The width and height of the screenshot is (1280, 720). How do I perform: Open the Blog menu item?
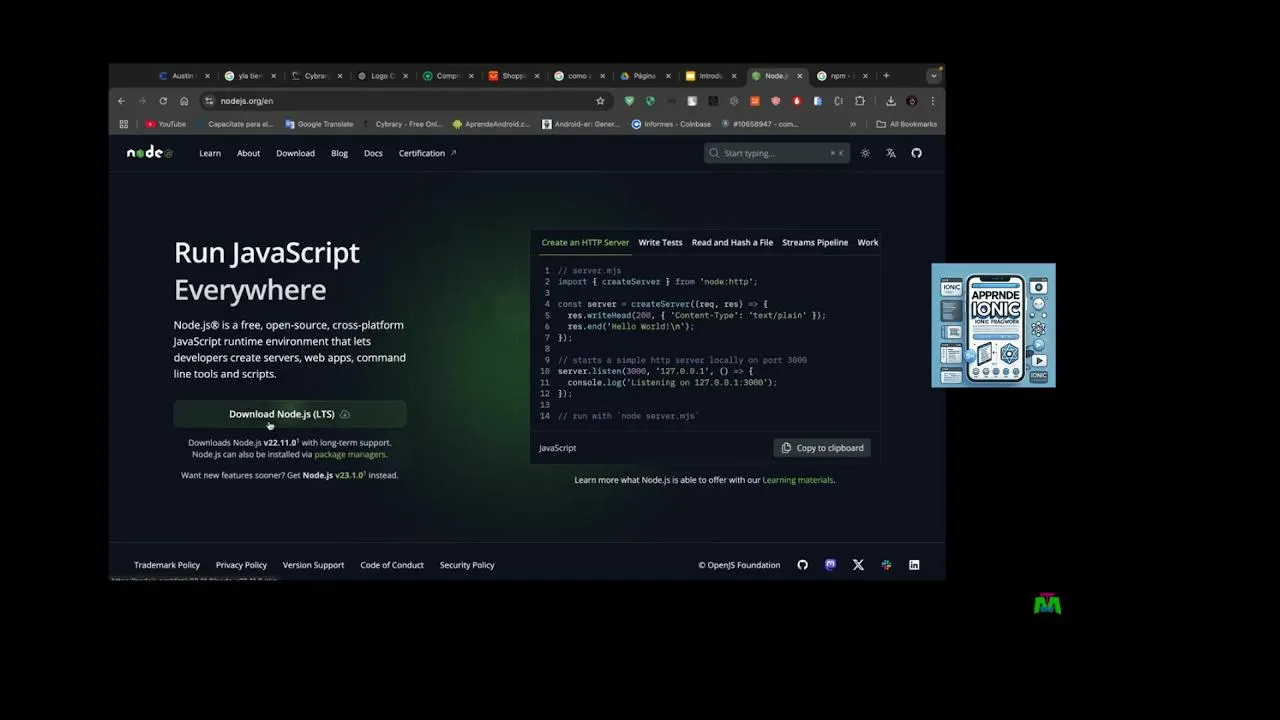point(339,153)
